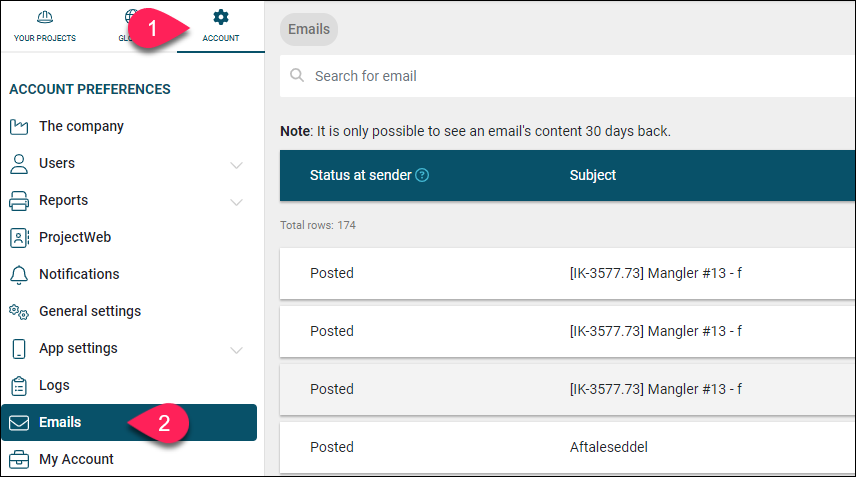Screen dimensions: 856x477
Task: Expand the Reports submenu chevron
Action: coord(236,202)
